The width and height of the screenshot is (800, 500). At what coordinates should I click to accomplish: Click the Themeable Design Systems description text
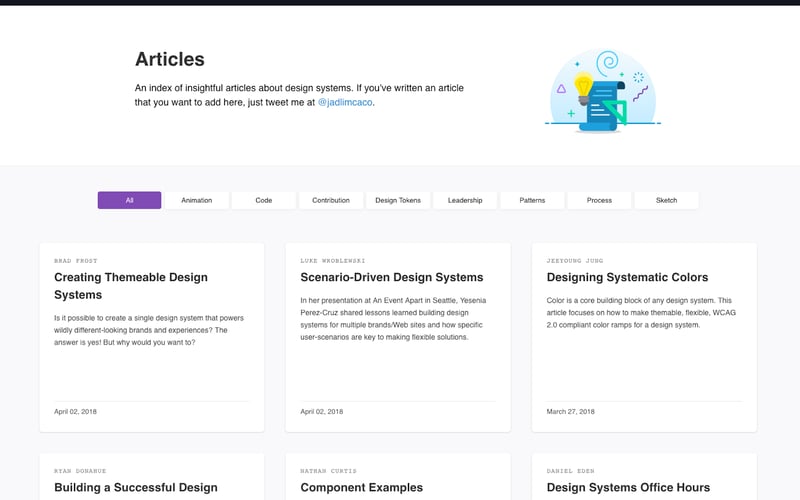pos(149,330)
